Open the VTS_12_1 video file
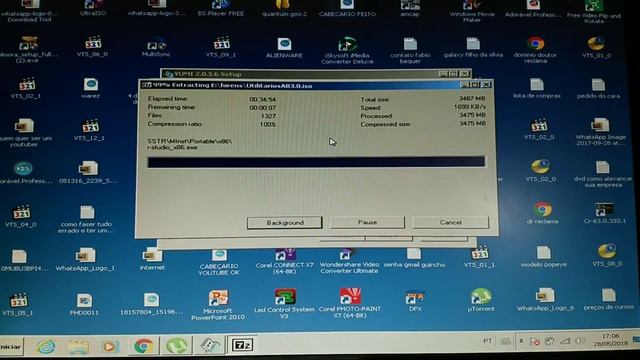This screenshot has height=360, width=640. [x=89, y=130]
